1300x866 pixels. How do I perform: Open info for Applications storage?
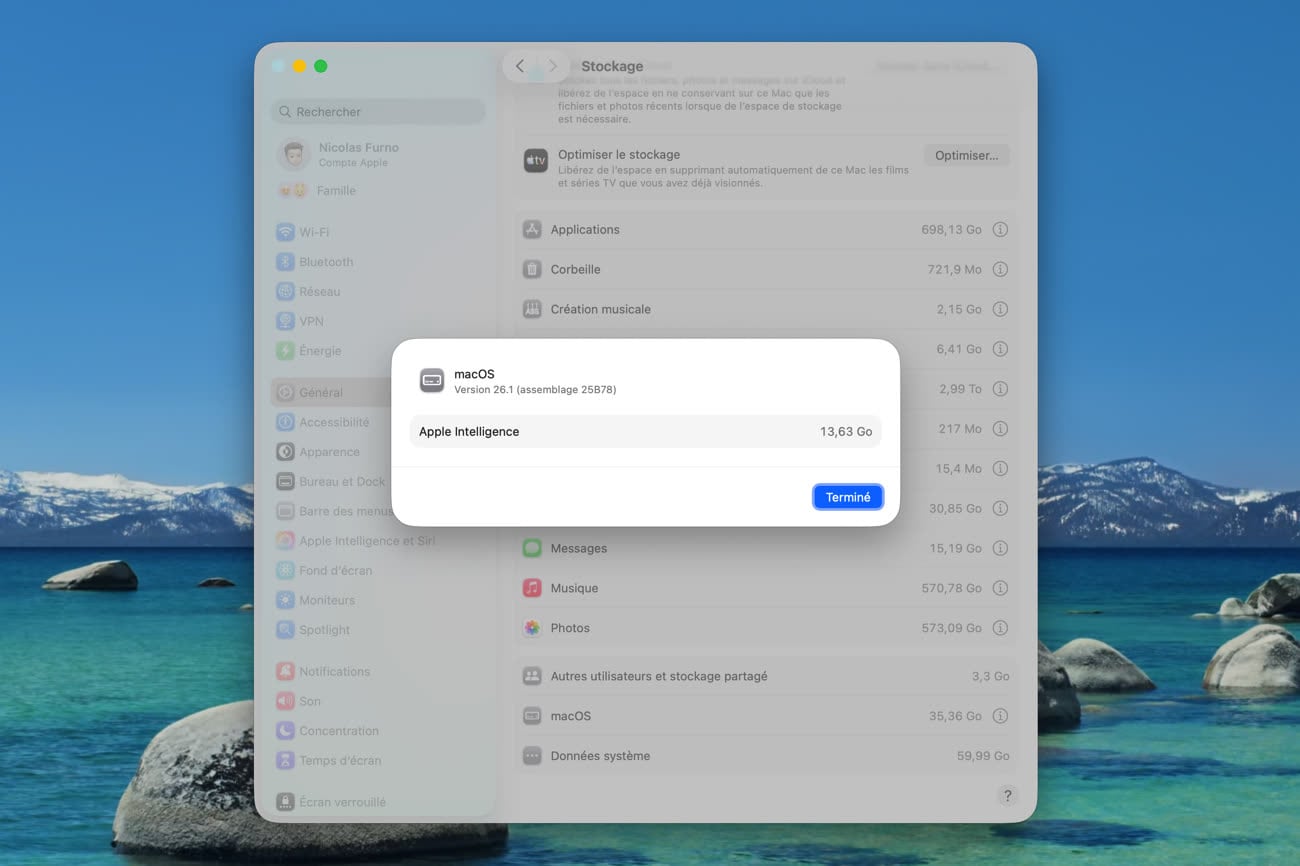[1000, 230]
